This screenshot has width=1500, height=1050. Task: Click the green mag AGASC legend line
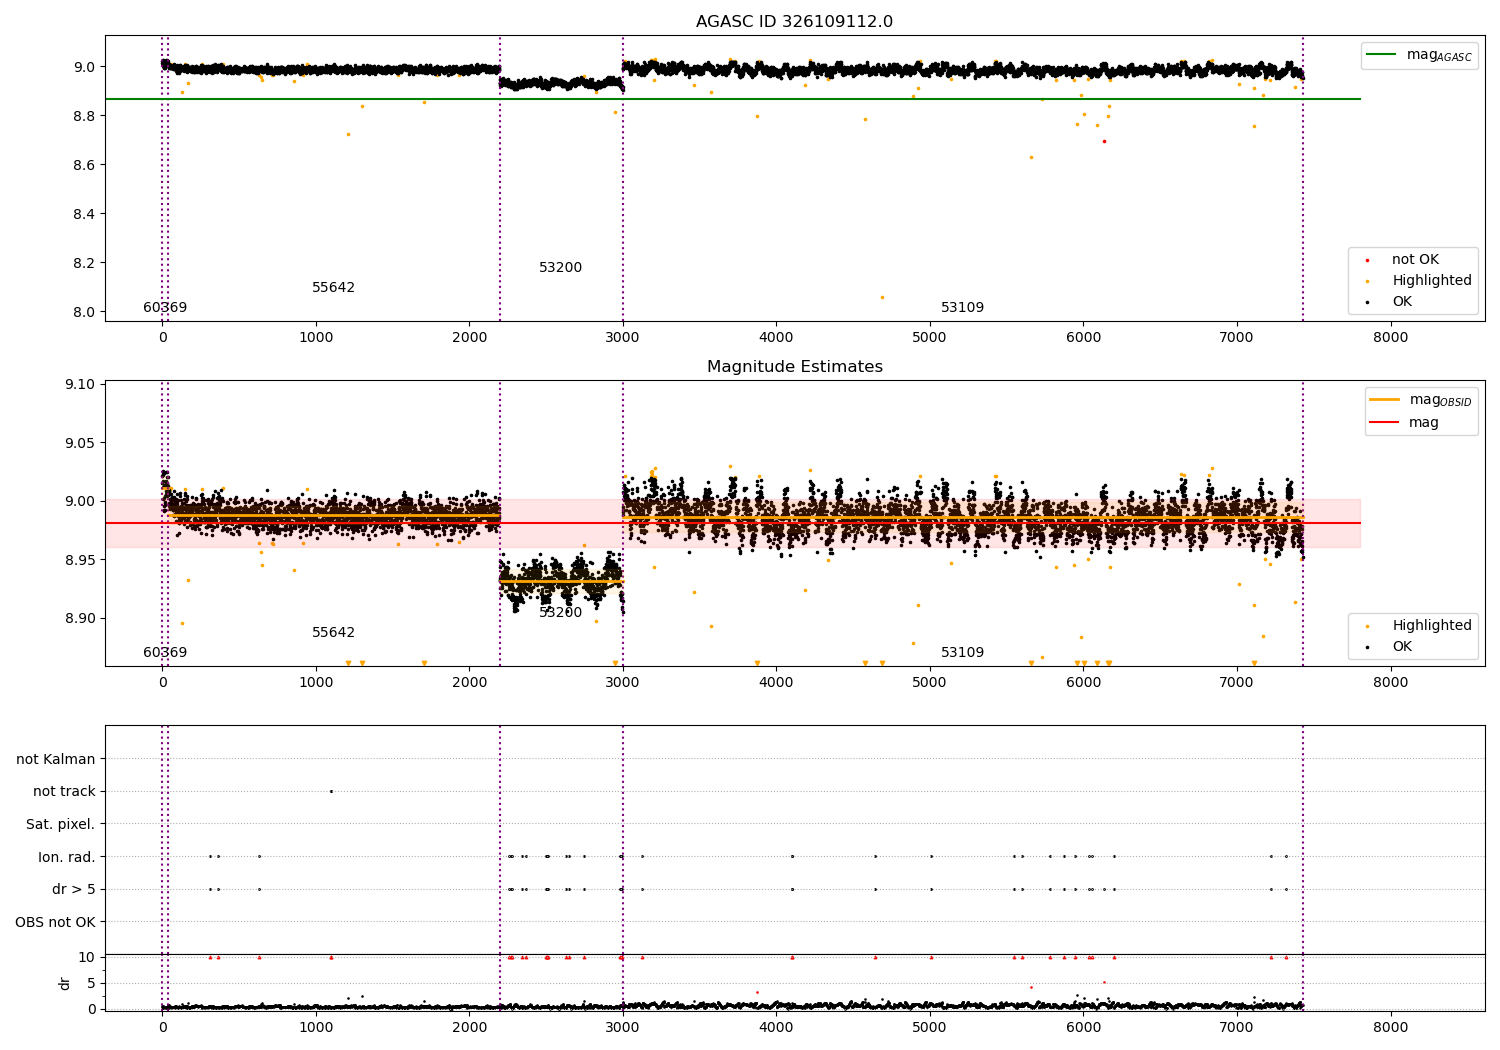click(x=1382, y=55)
